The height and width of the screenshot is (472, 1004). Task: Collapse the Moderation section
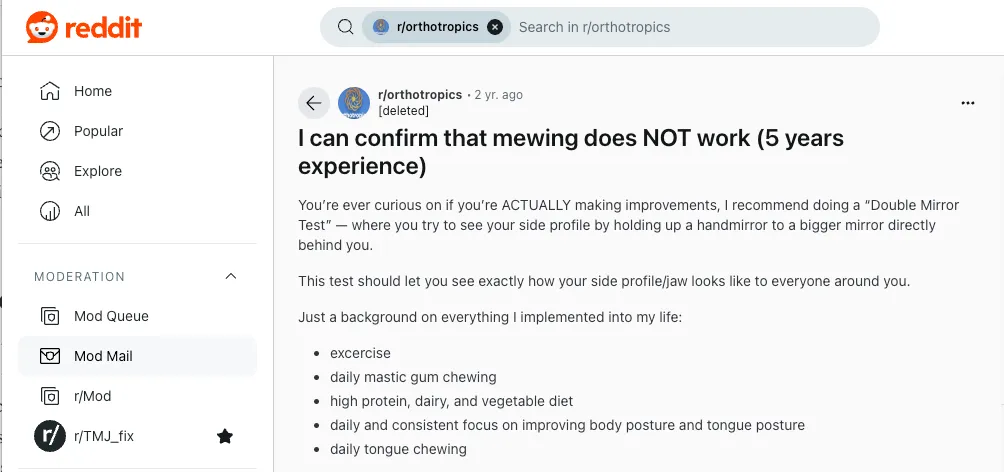[x=231, y=276]
